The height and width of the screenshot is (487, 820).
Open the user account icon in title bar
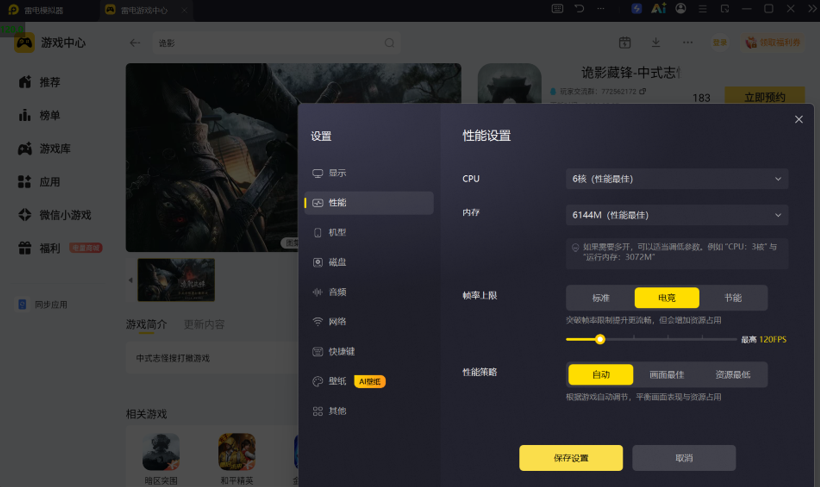coord(680,8)
